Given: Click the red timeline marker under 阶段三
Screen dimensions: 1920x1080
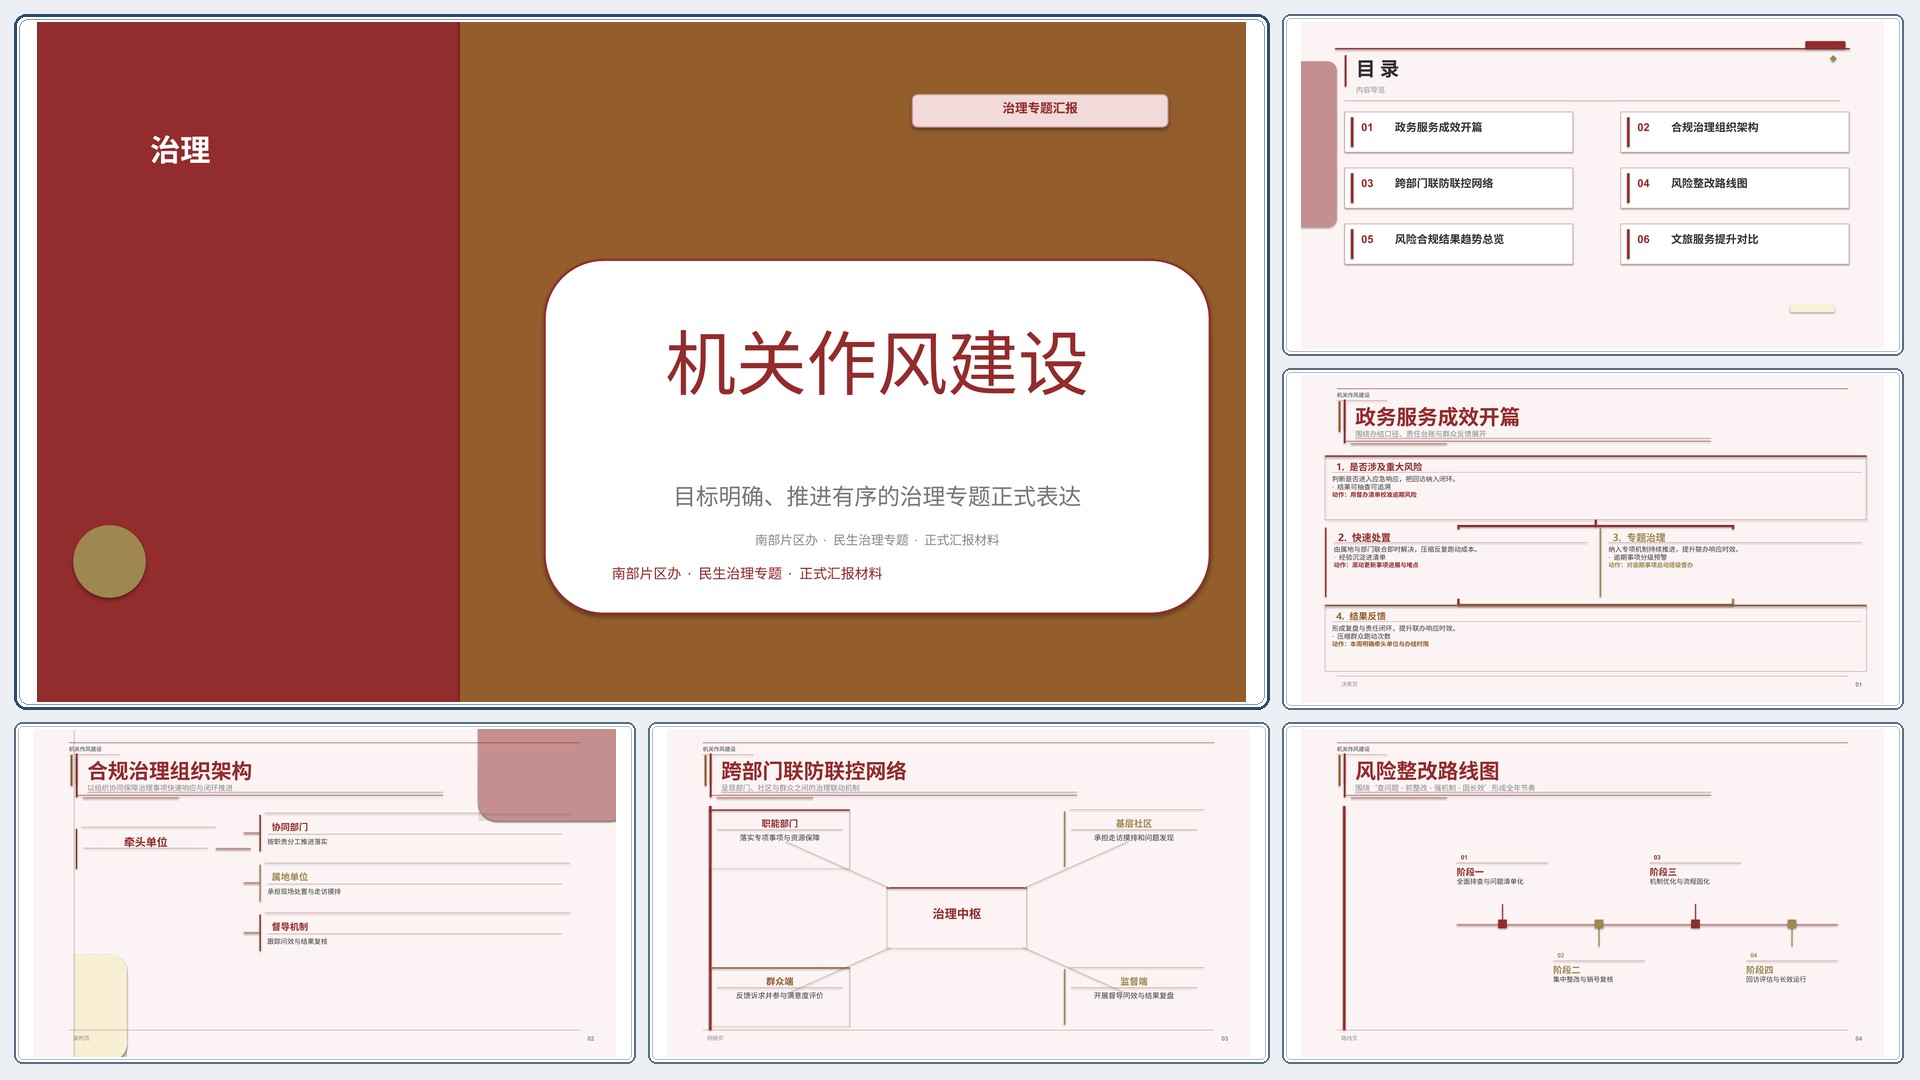Looking at the screenshot, I should tap(1695, 924).
